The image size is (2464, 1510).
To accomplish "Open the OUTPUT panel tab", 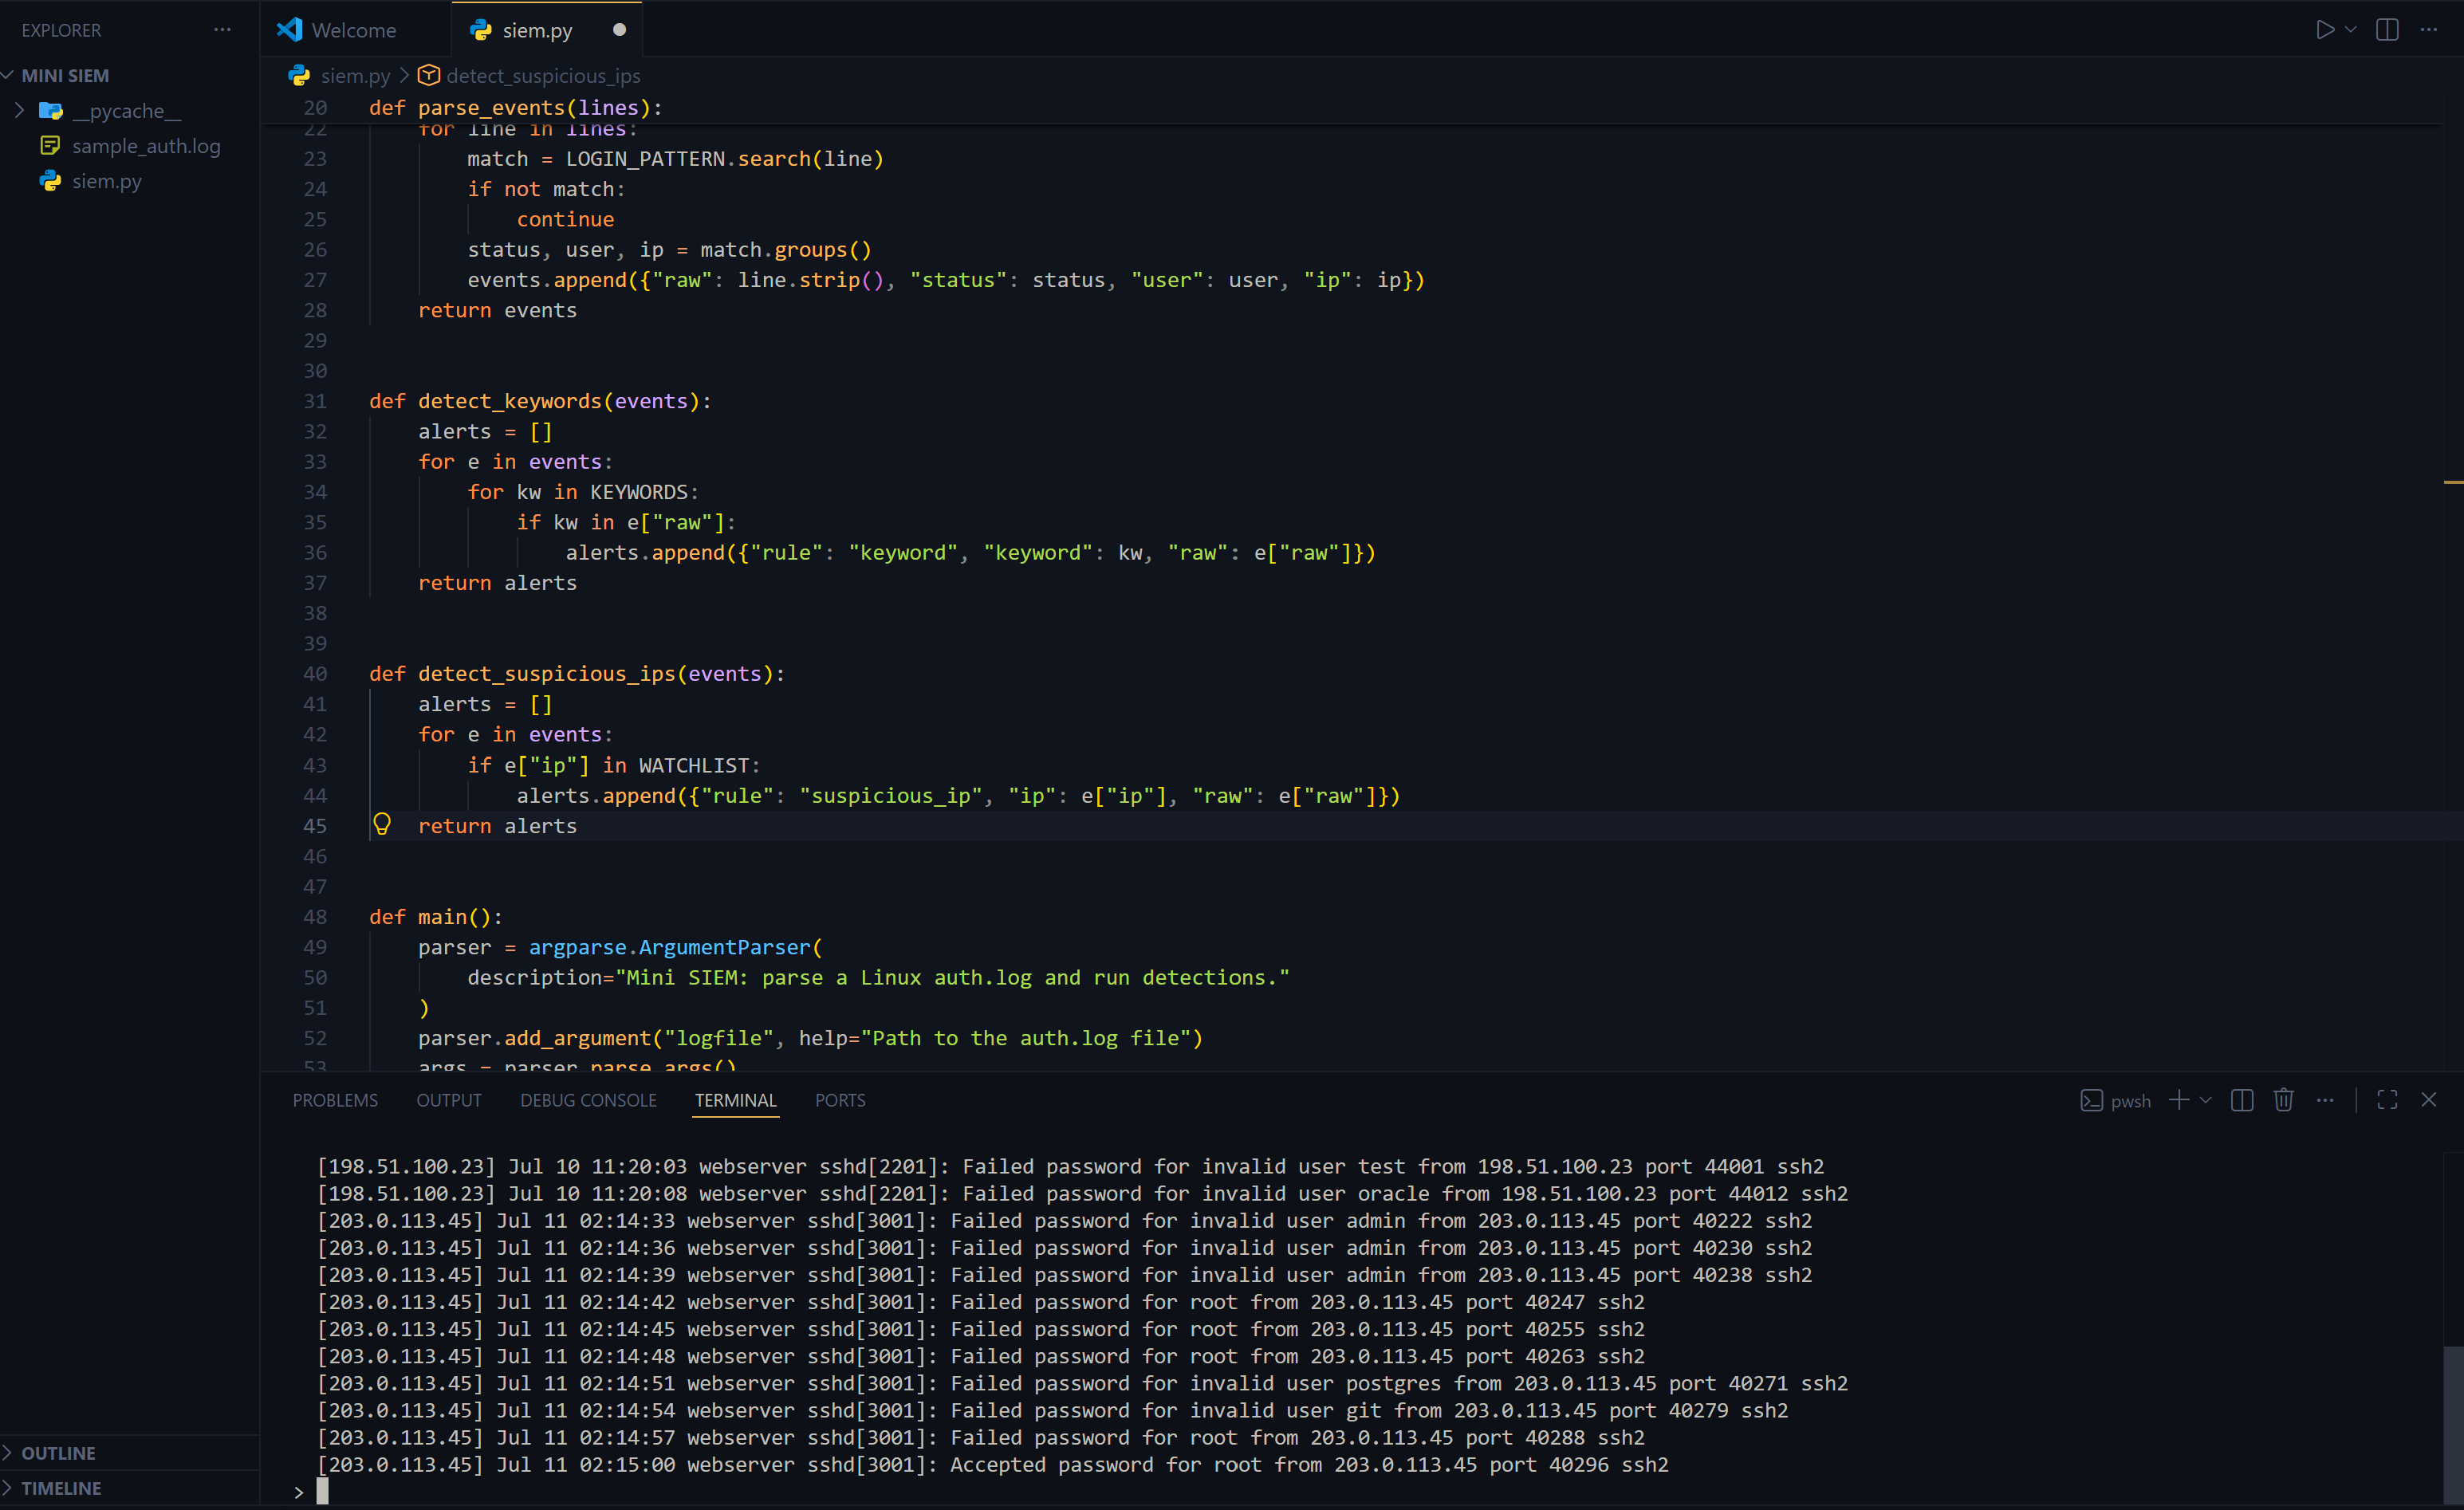I will [449, 1100].
